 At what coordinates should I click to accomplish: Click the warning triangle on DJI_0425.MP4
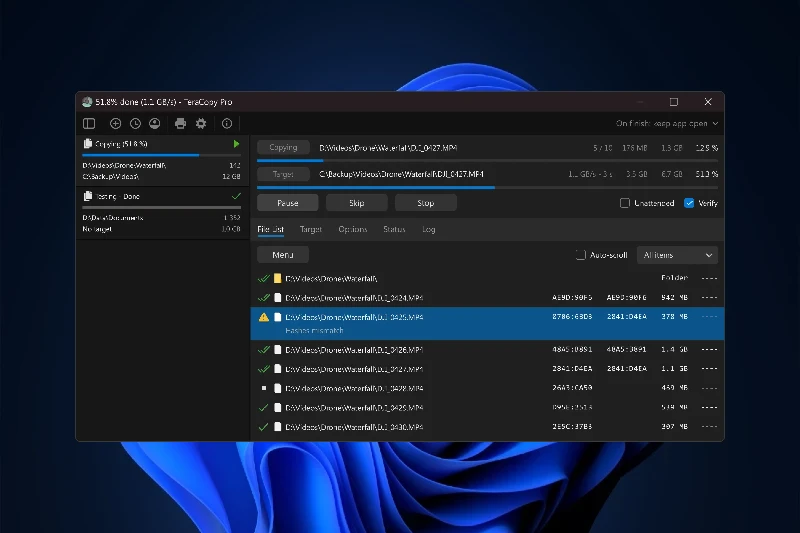click(264, 317)
